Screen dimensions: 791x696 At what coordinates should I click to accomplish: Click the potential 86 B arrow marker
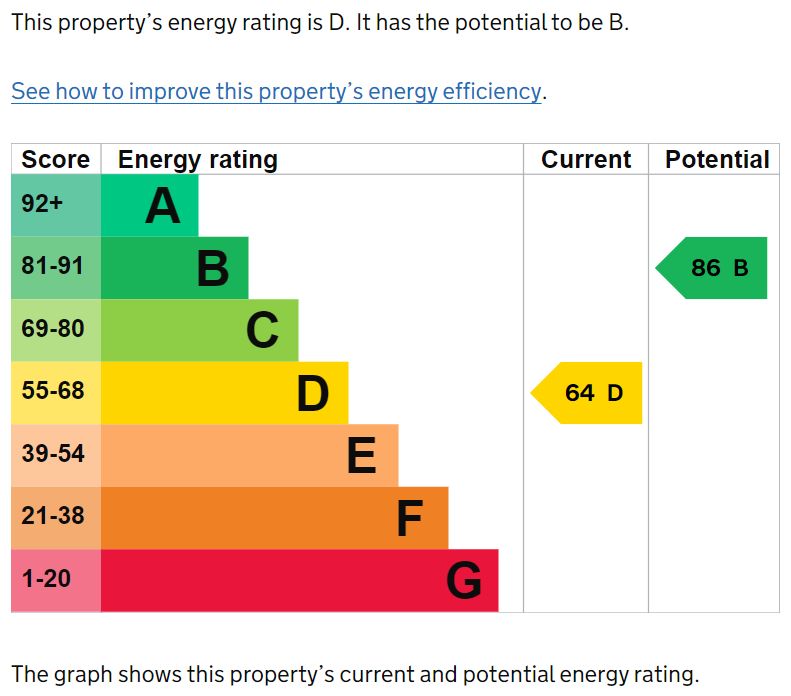pyautogui.click(x=713, y=268)
